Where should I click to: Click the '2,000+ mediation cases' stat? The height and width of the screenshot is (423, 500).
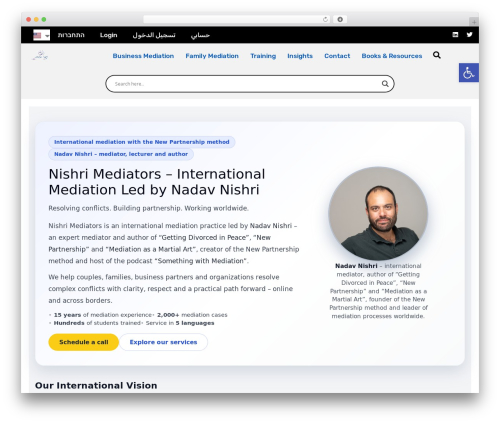coord(192,315)
